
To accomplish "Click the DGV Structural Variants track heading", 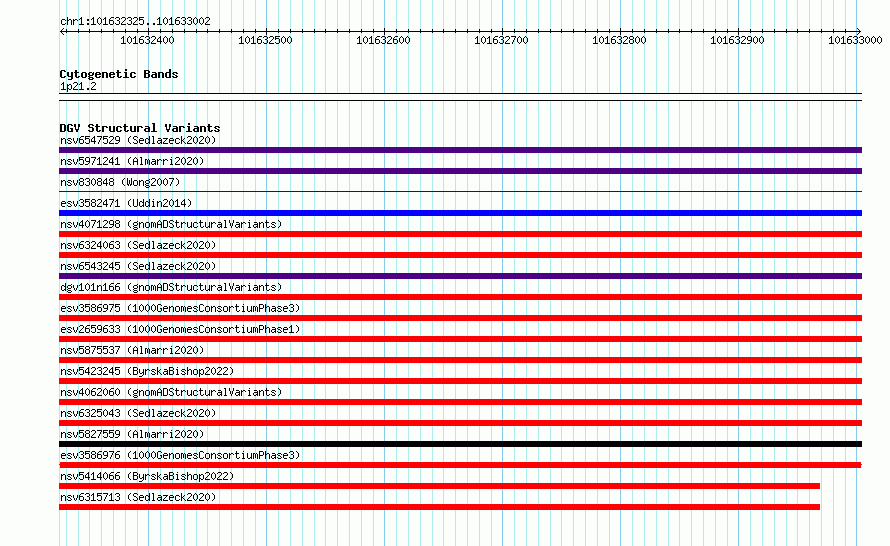I will [140, 128].
